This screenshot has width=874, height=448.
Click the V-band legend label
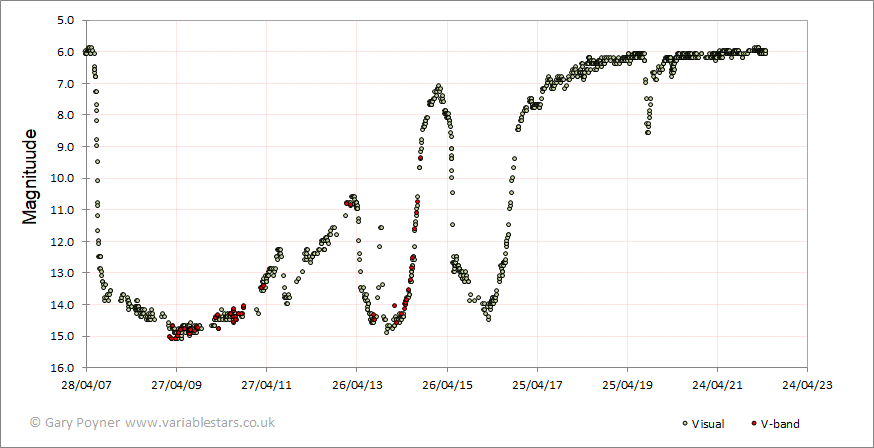(x=780, y=424)
